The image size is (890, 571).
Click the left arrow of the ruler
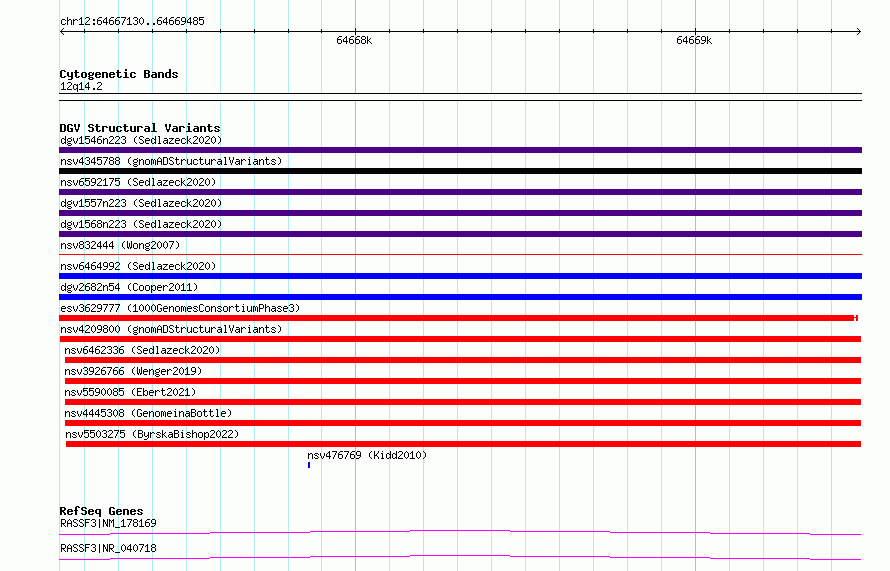click(62, 31)
